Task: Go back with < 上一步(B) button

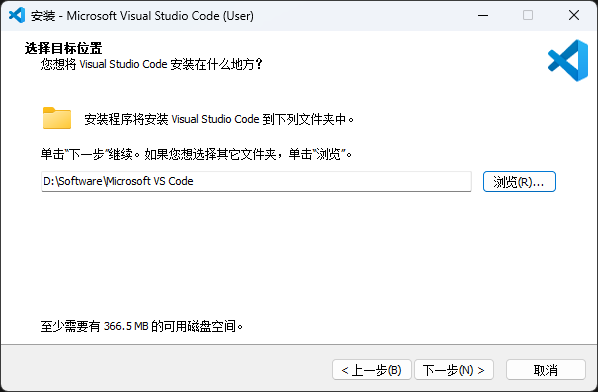Action: 371,370
